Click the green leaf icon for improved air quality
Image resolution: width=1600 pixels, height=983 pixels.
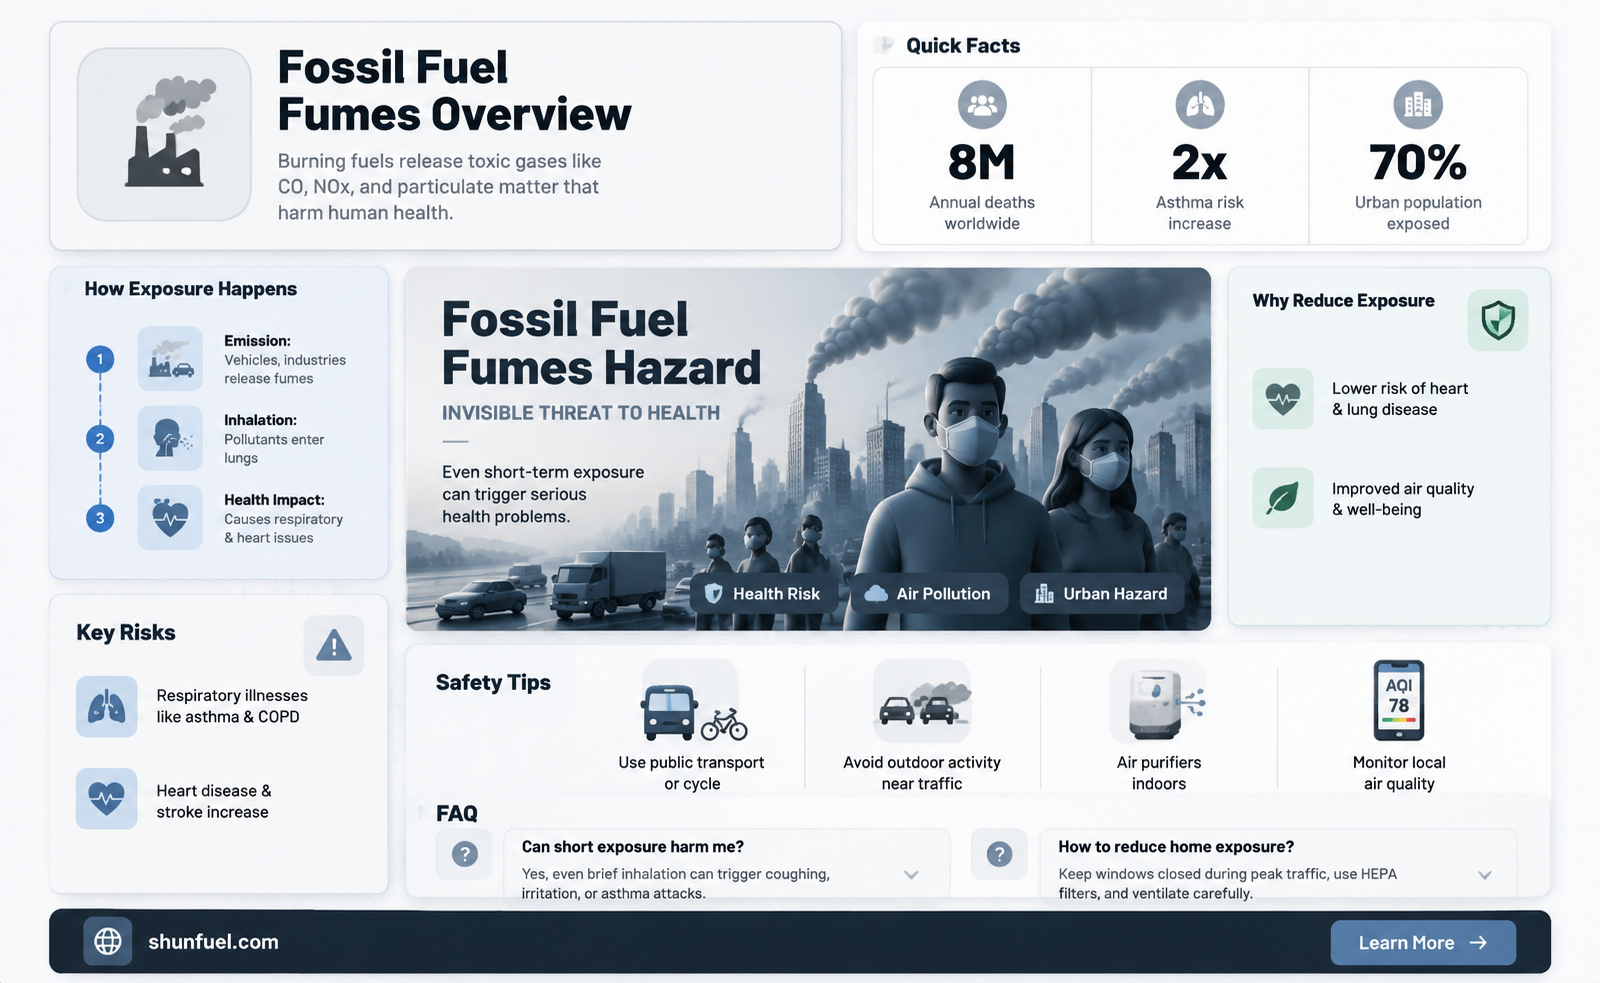tap(1283, 498)
